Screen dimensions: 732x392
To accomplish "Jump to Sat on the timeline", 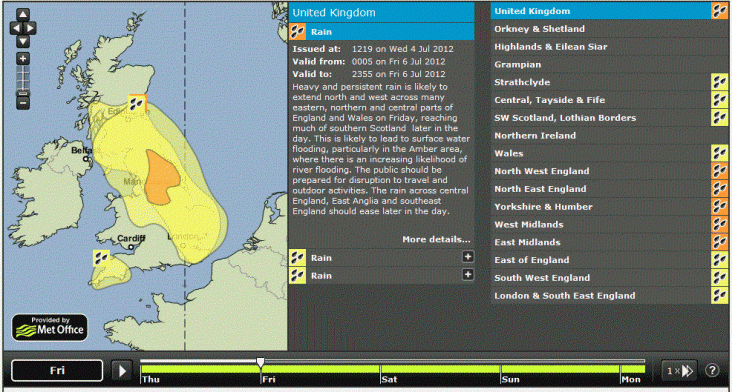I will [389, 379].
